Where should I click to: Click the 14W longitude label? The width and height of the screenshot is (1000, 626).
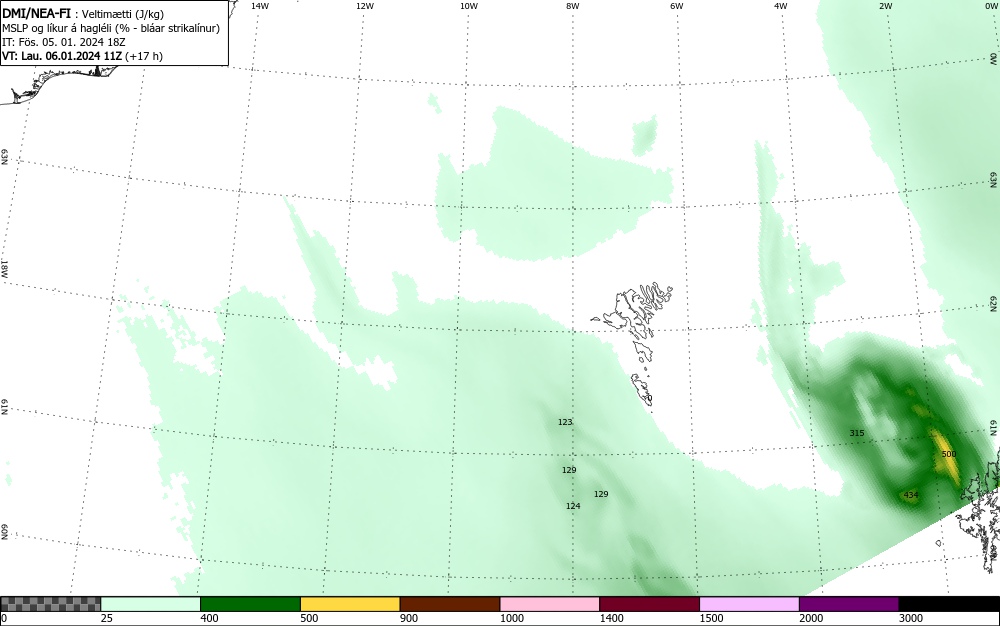[x=259, y=6]
